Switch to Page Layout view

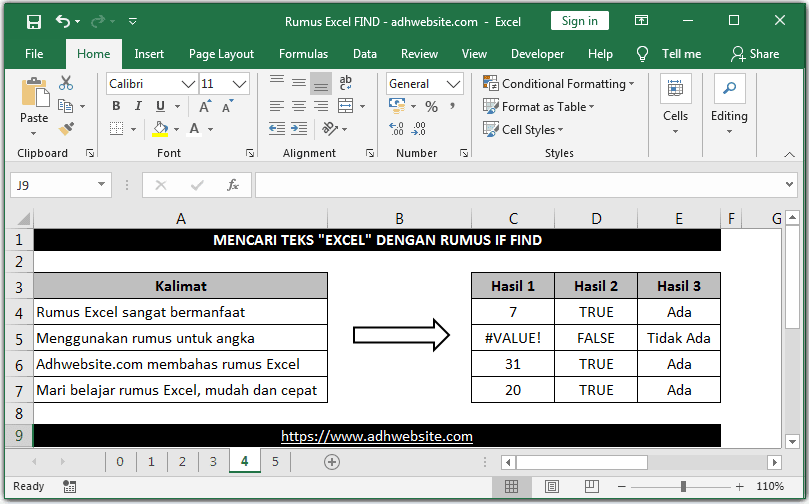[552, 486]
